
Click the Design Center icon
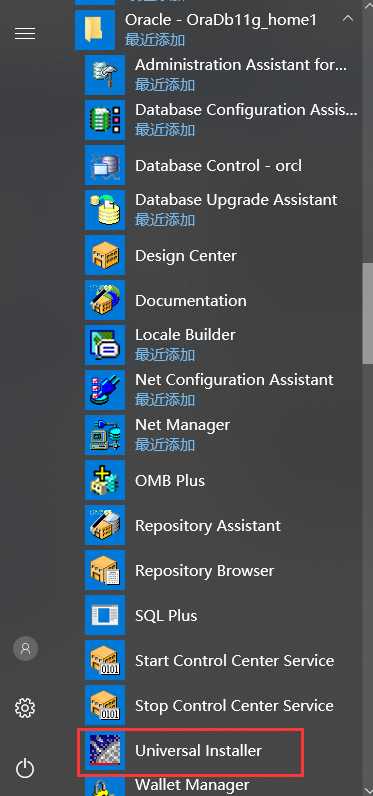coord(105,255)
